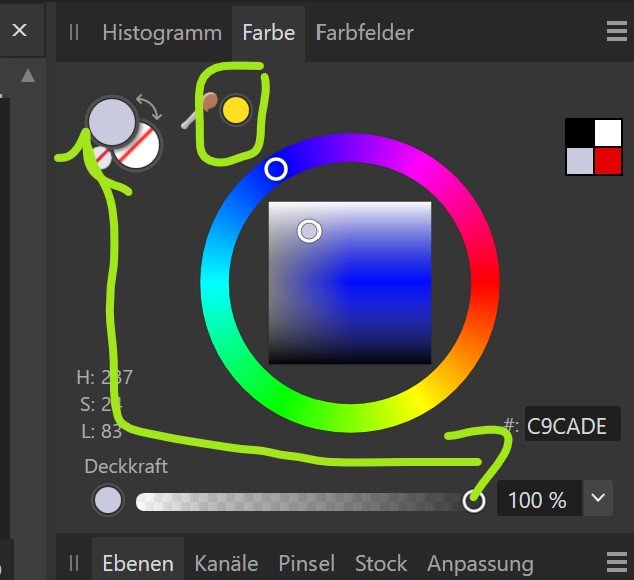This screenshot has height=580, width=634.
Task: Apply the yellow picked color circle
Action: [x=236, y=110]
